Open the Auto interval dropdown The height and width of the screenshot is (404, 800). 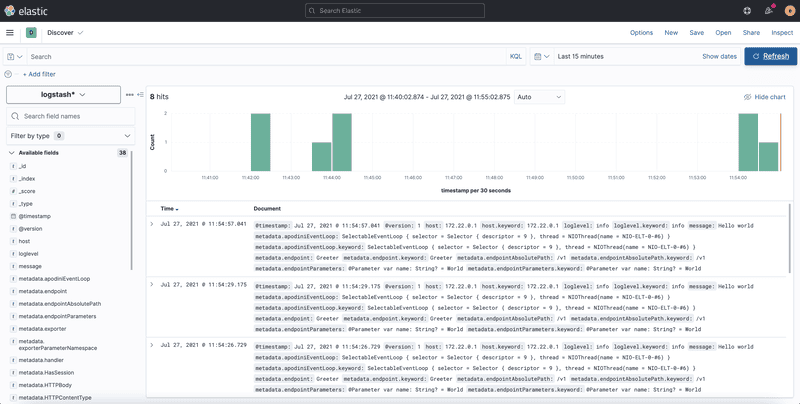click(x=539, y=97)
